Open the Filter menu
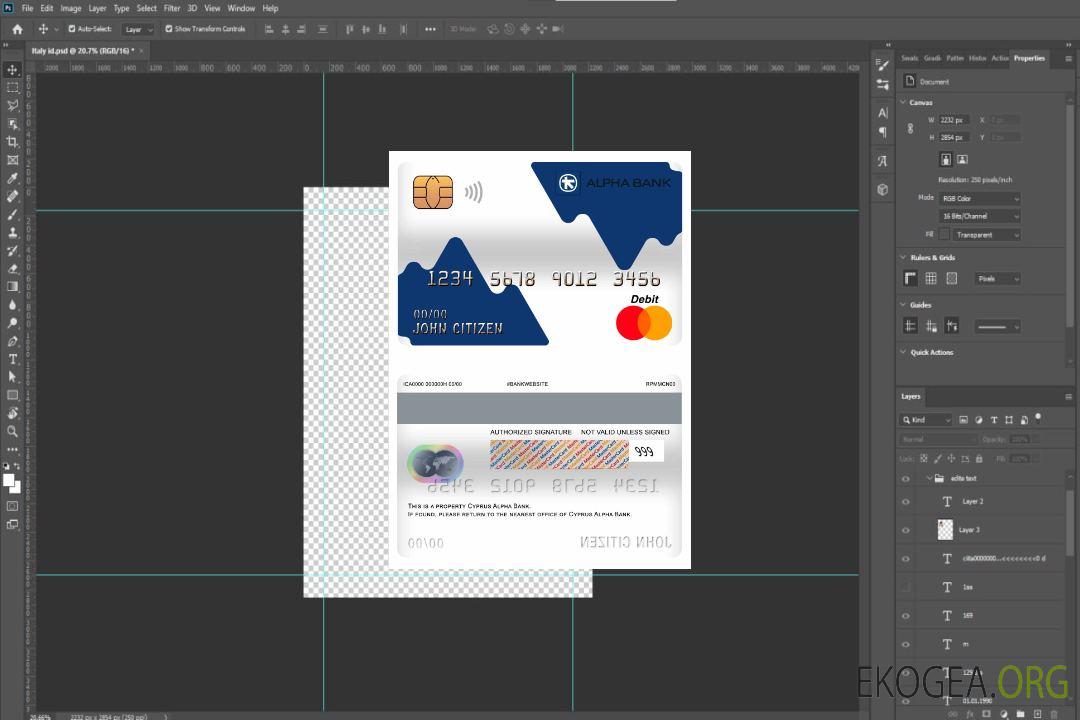This screenshot has height=720, width=1080. coord(172,8)
